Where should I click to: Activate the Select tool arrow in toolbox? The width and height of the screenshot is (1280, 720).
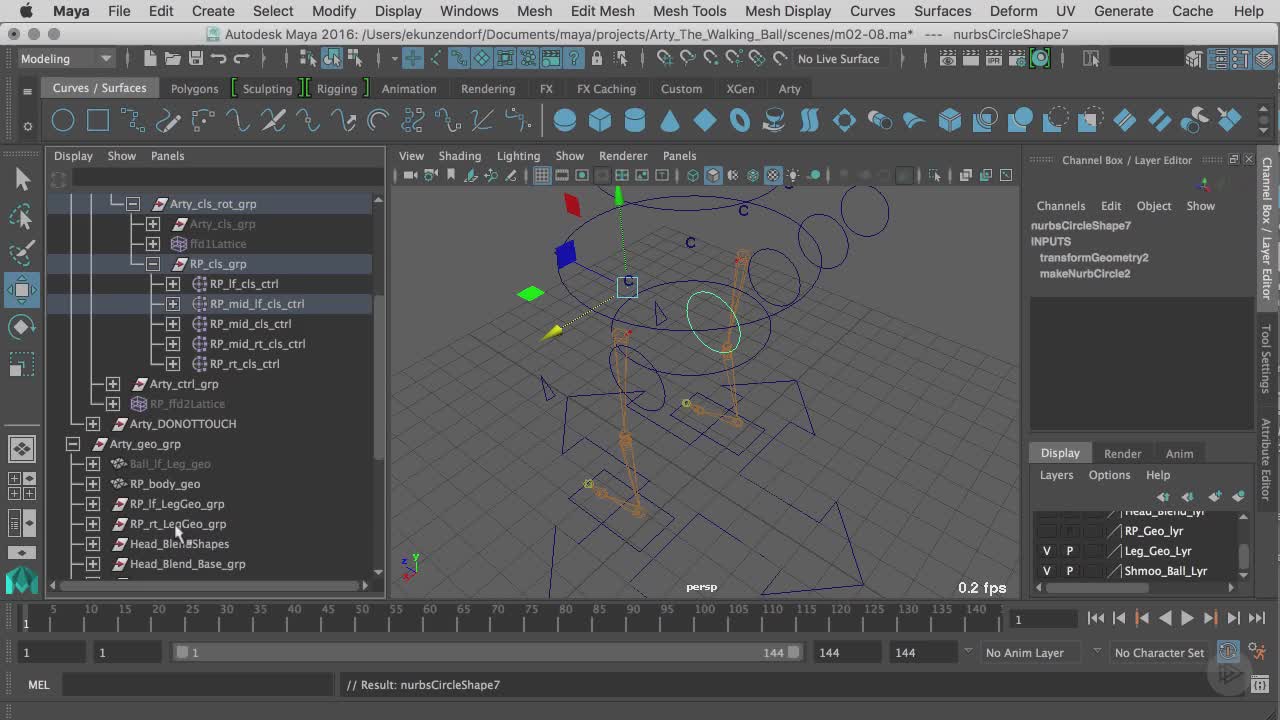coord(22,179)
